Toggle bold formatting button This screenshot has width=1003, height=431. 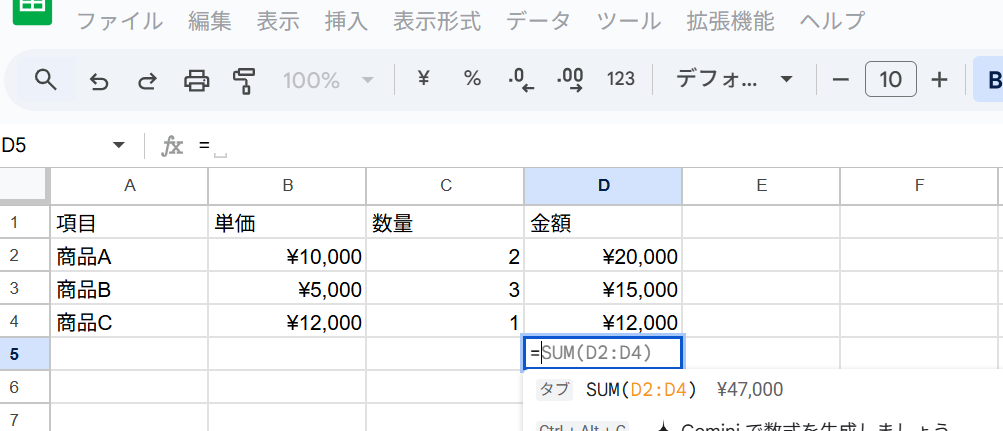992,80
